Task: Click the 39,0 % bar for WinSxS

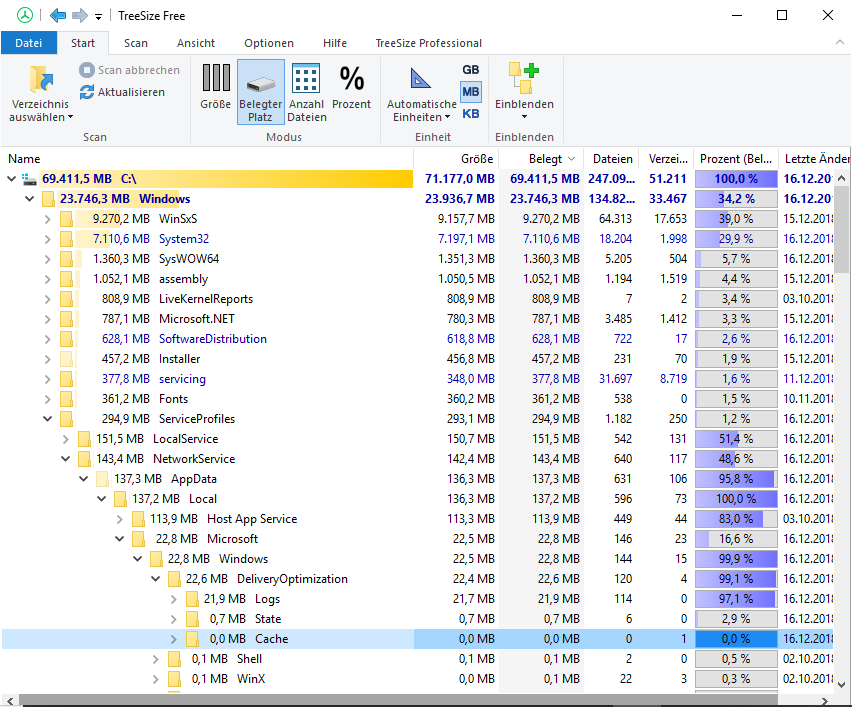Action: [736, 219]
